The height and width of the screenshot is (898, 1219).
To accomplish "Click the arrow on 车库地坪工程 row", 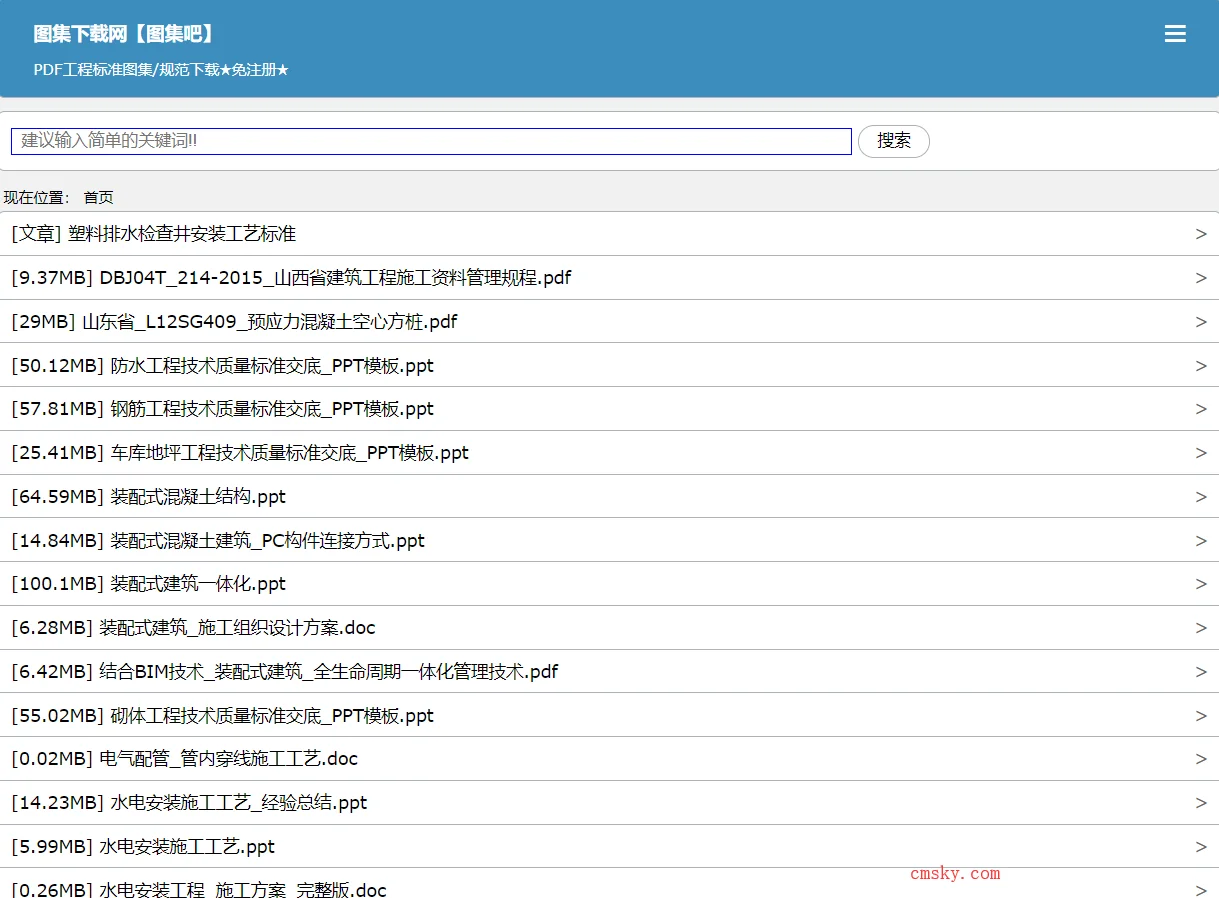I will tap(1201, 453).
